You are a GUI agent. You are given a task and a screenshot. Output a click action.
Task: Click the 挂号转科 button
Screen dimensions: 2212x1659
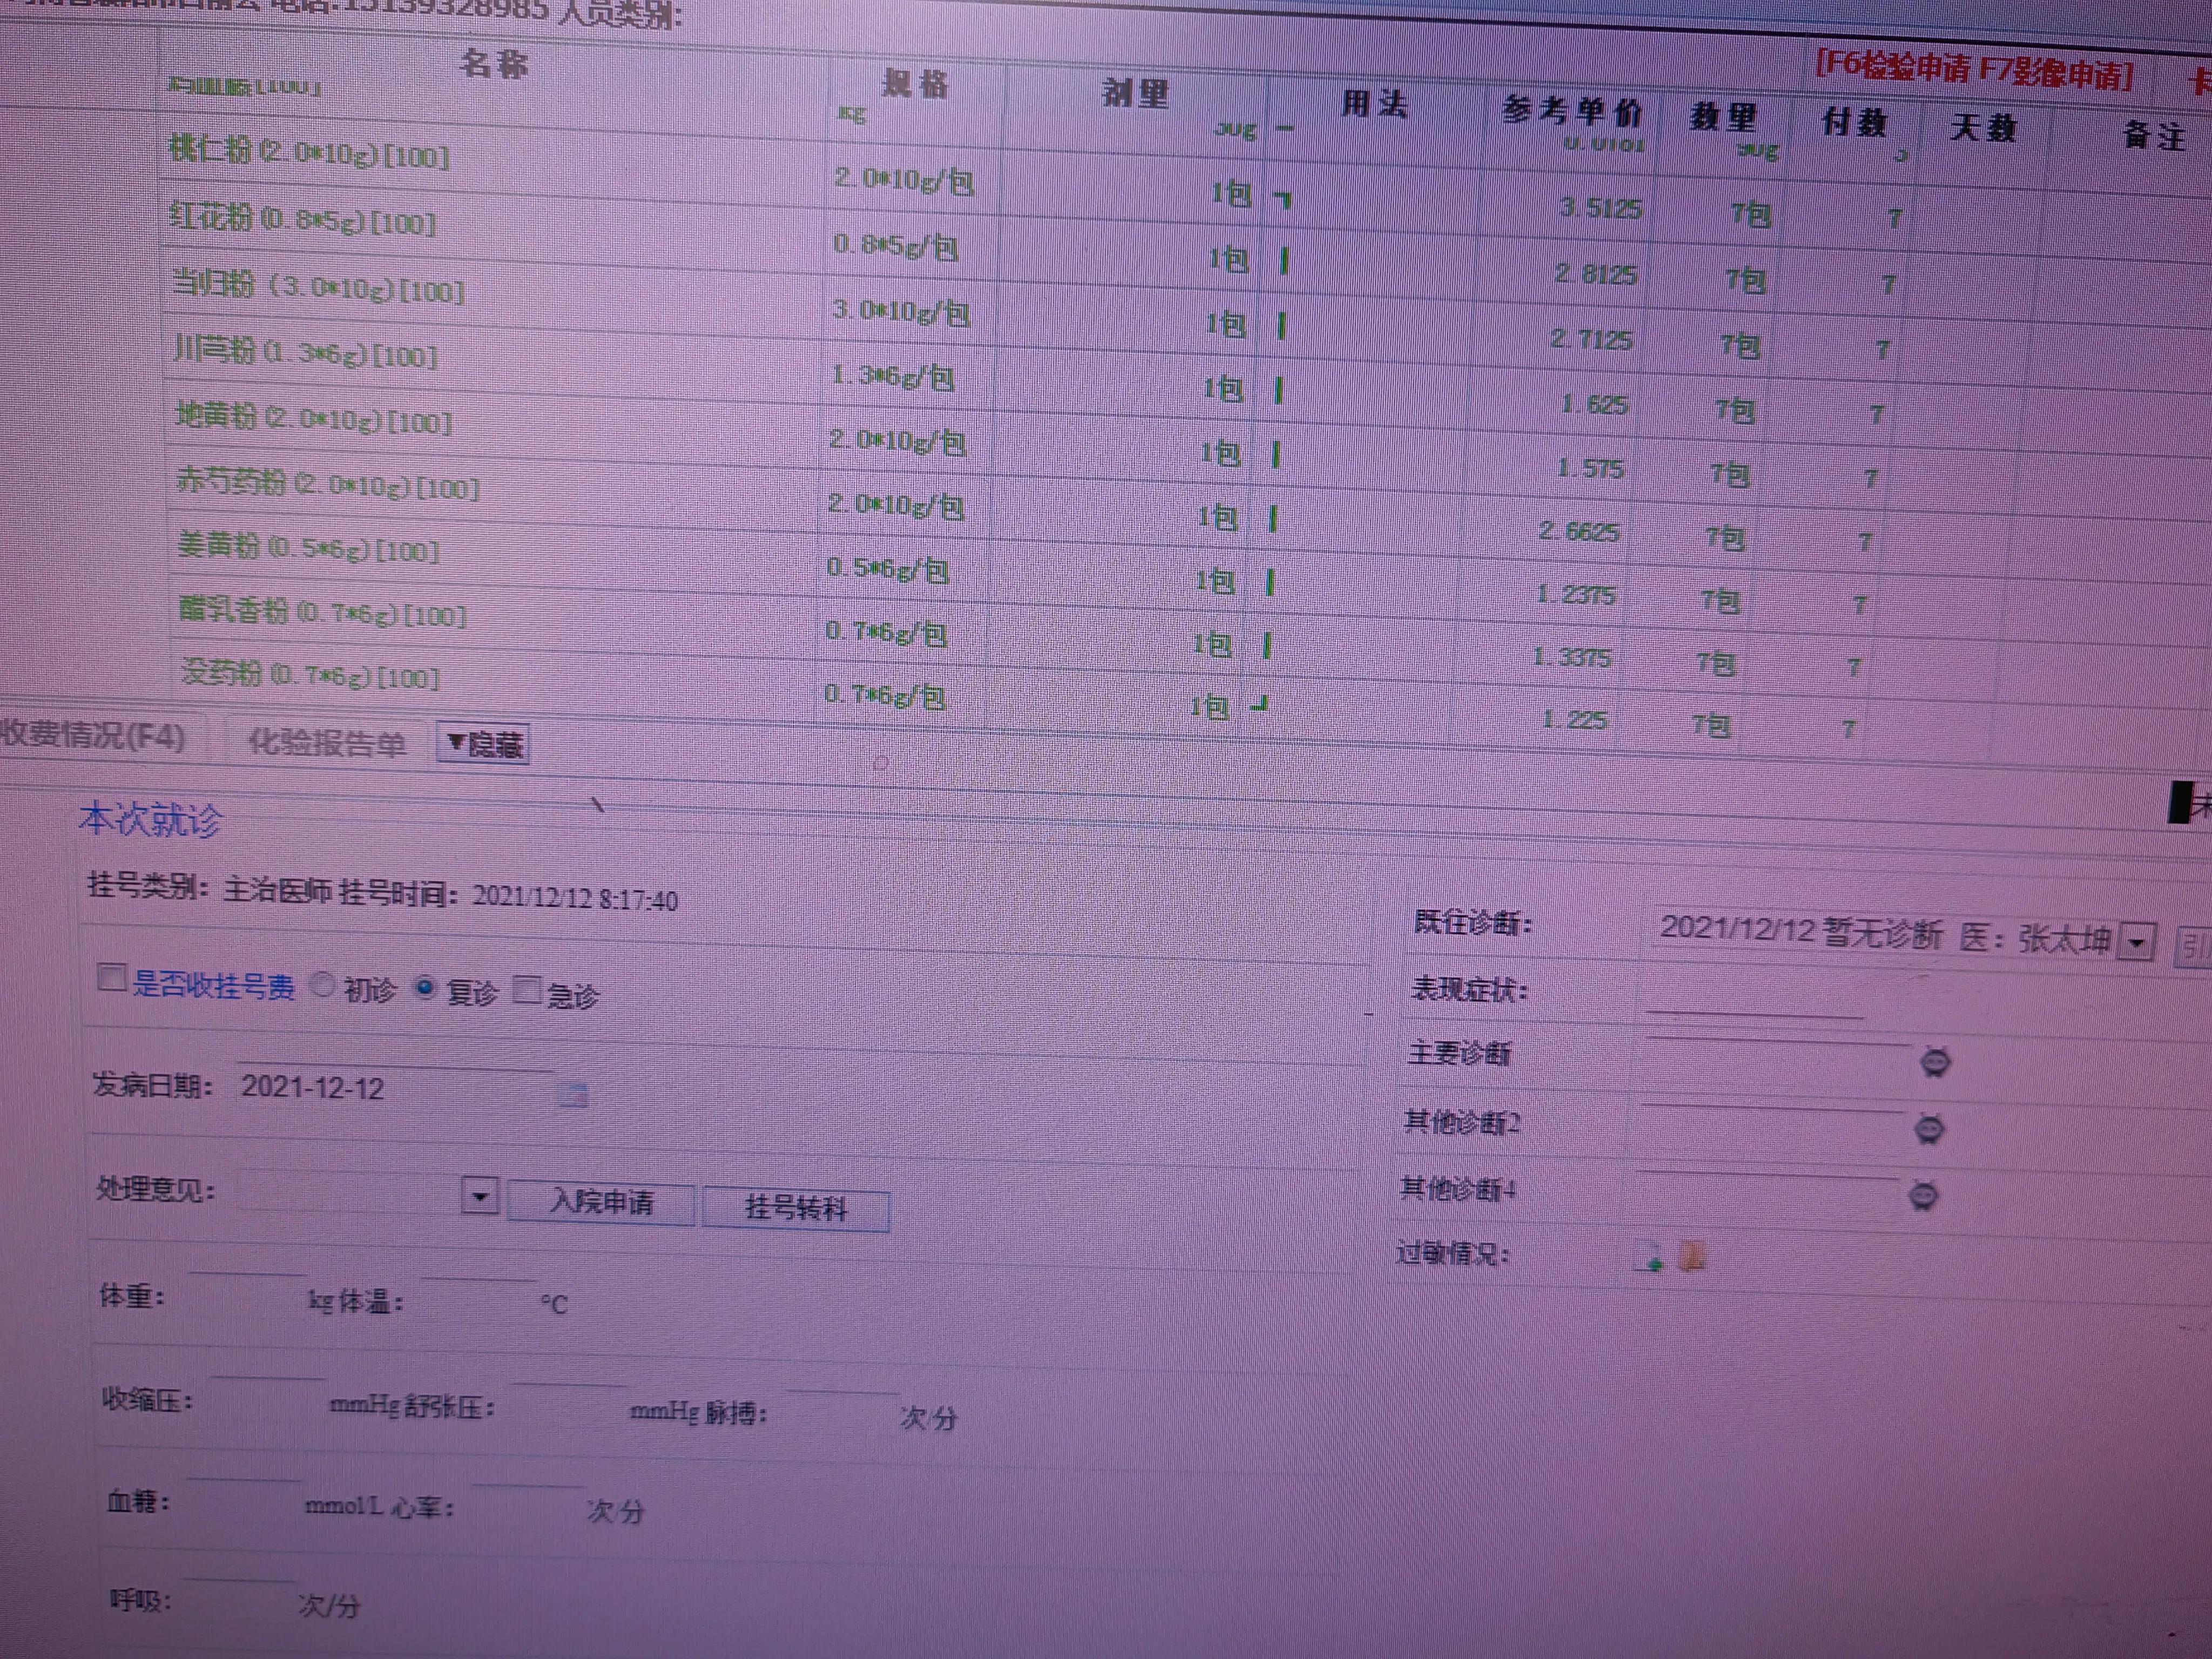tap(795, 1209)
